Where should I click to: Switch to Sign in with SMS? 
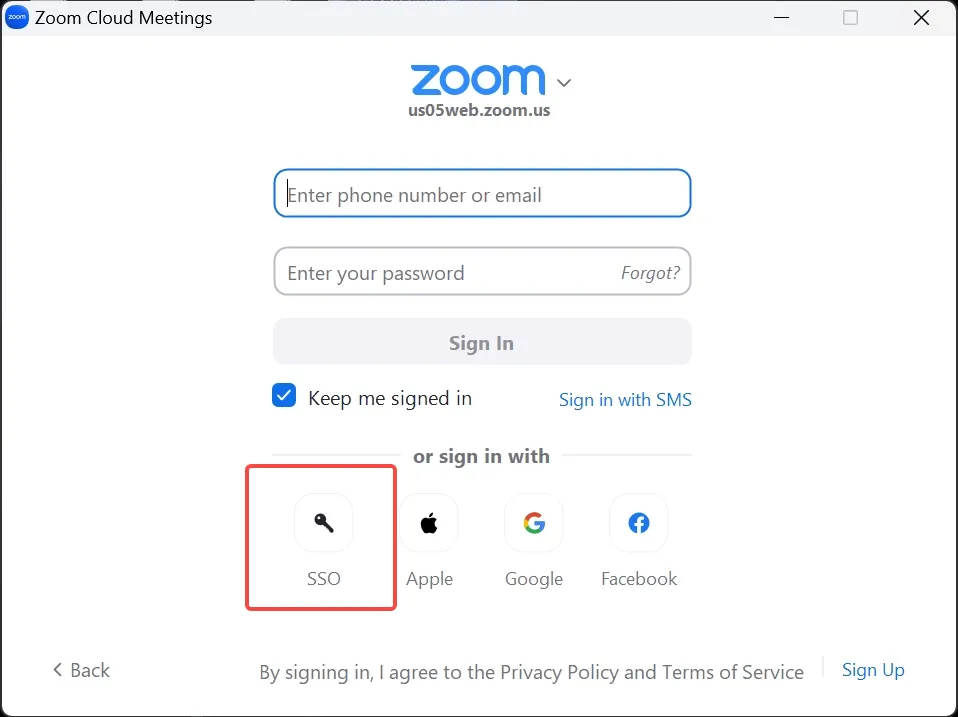point(625,400)
